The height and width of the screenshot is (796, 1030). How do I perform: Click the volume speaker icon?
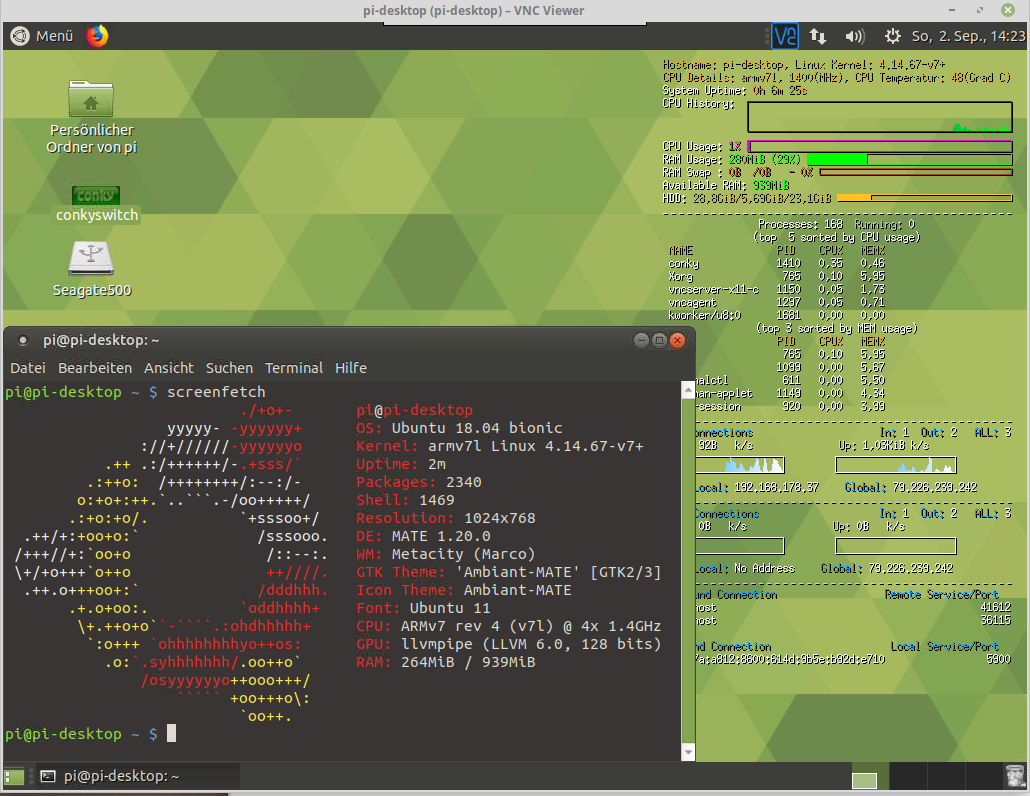point(854,36)
